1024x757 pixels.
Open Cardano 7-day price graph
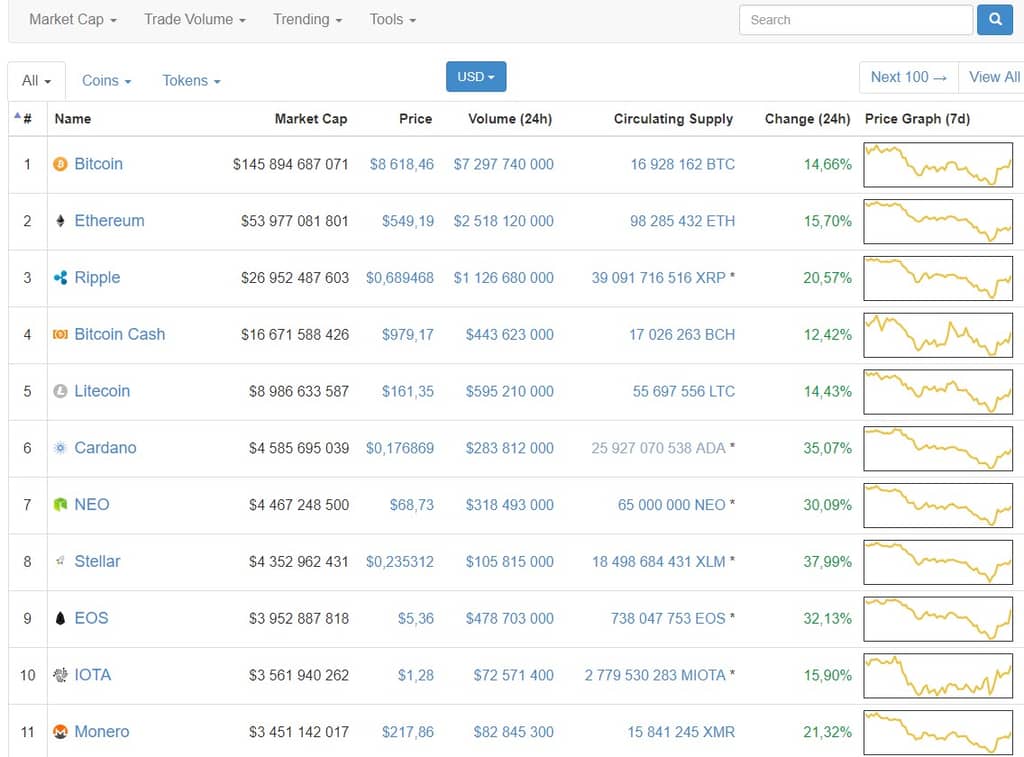[938, 449]
